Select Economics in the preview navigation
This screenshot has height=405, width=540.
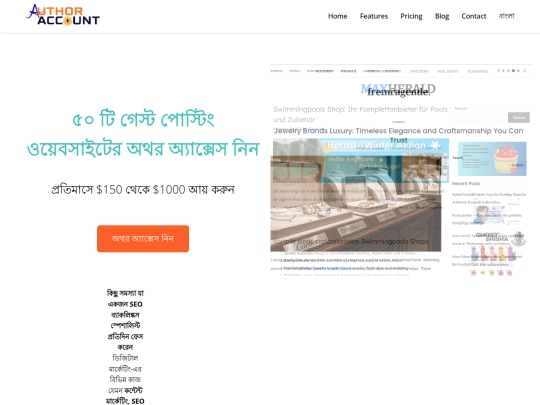coord(478,71)
